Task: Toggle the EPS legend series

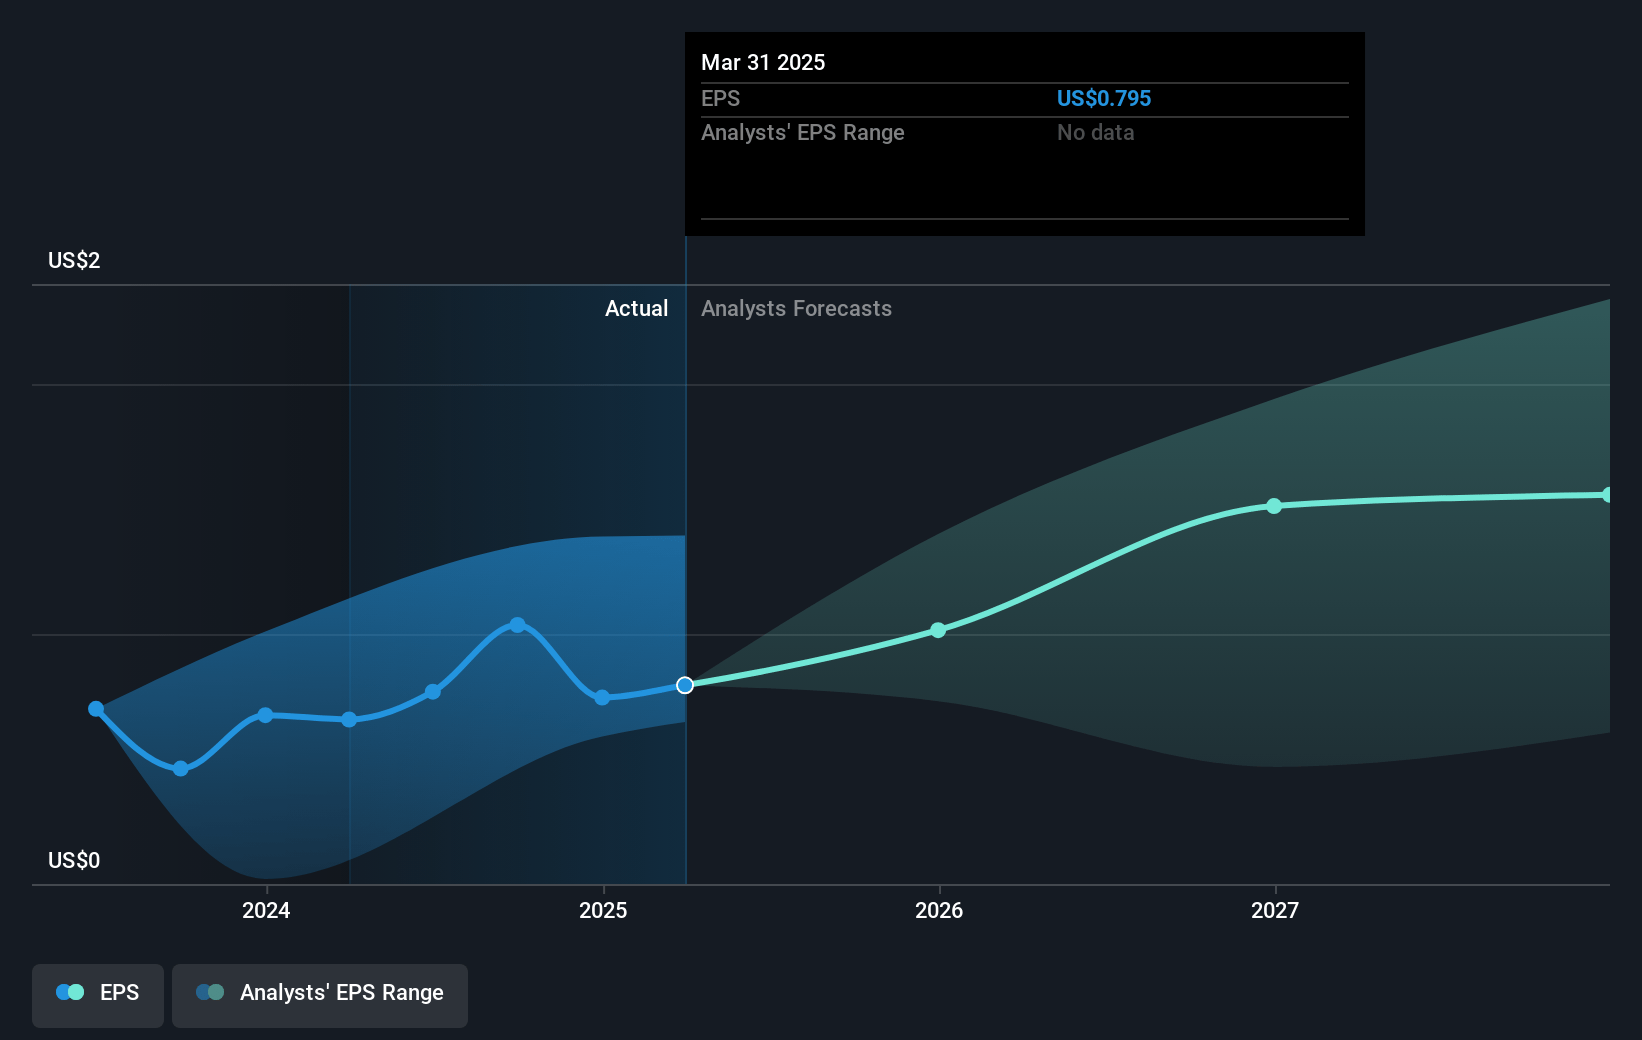Action: (98, 995)
